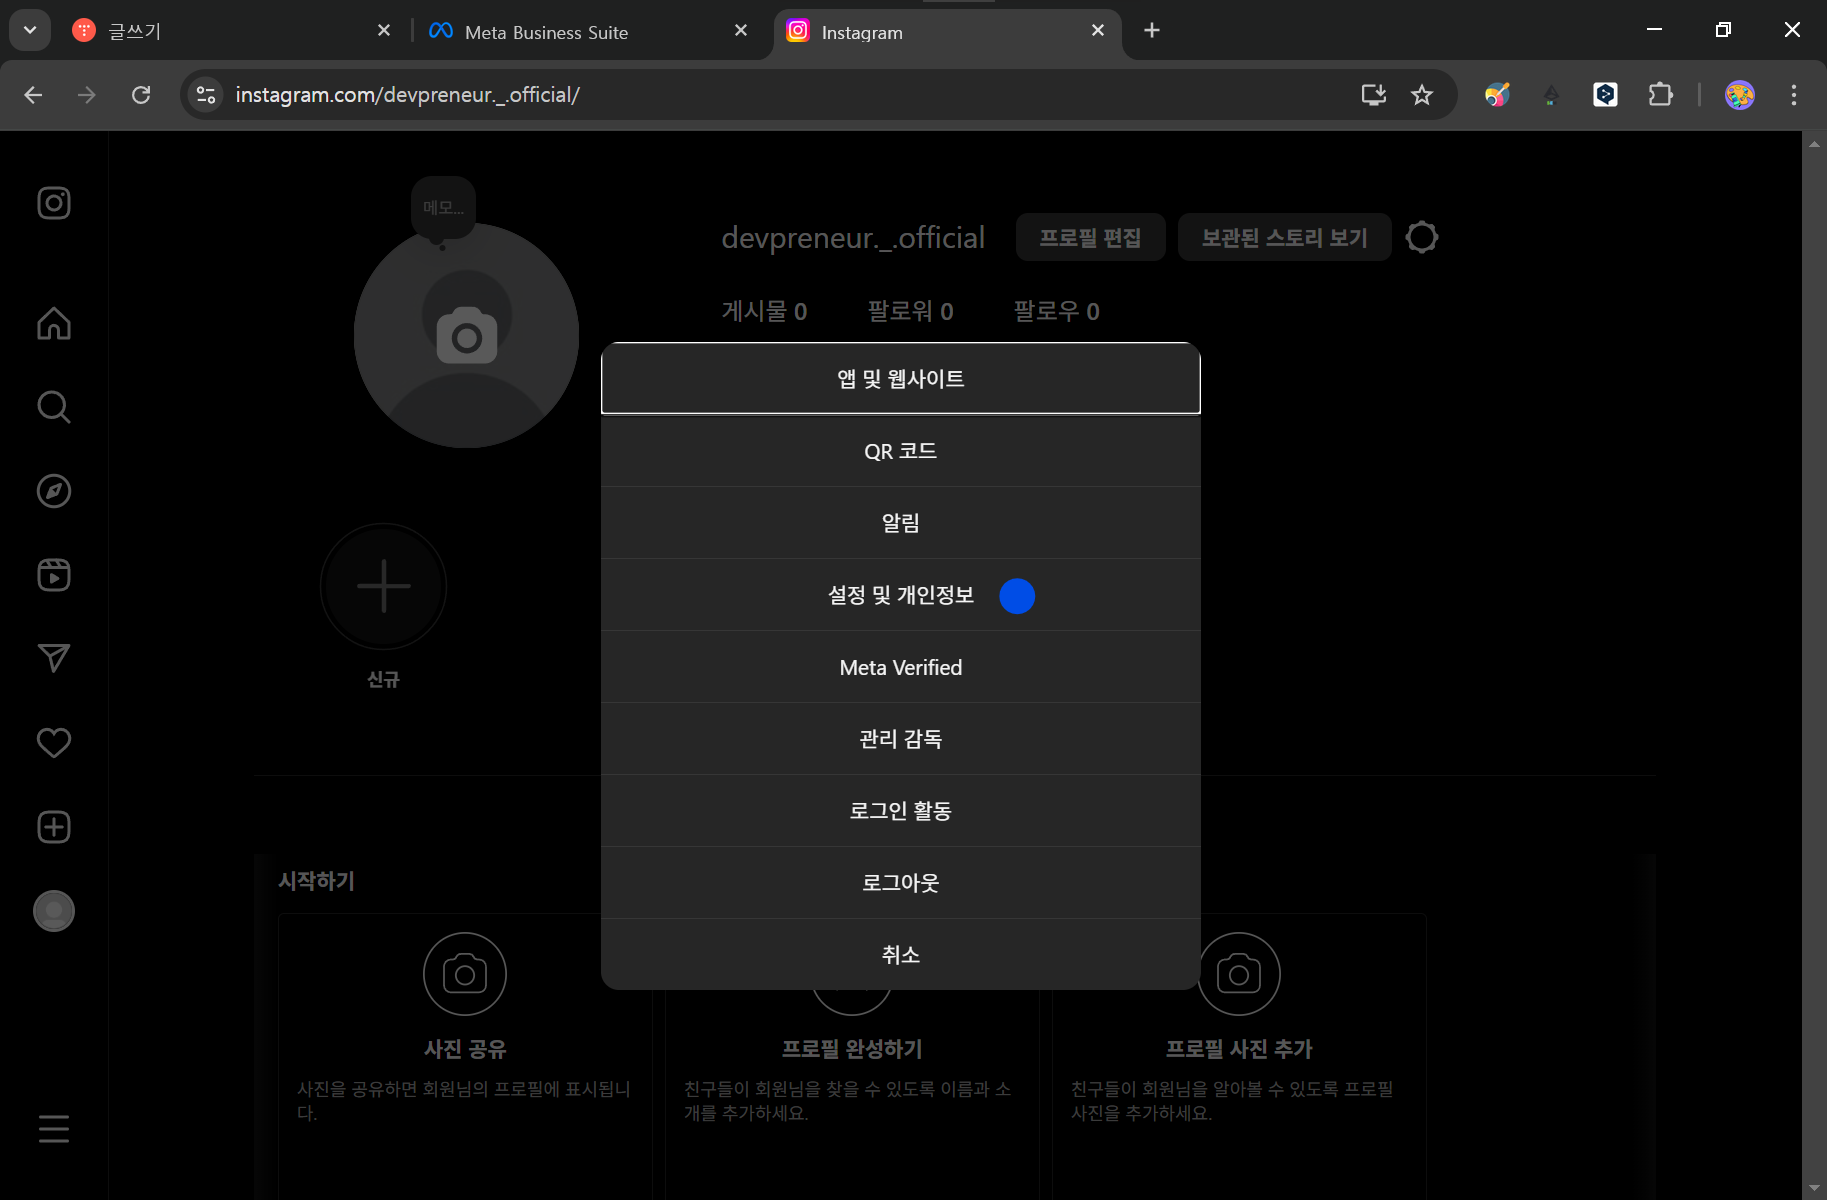Go back with the browser back arrow
The image size is (1827, 1200).
click(33, 95)
